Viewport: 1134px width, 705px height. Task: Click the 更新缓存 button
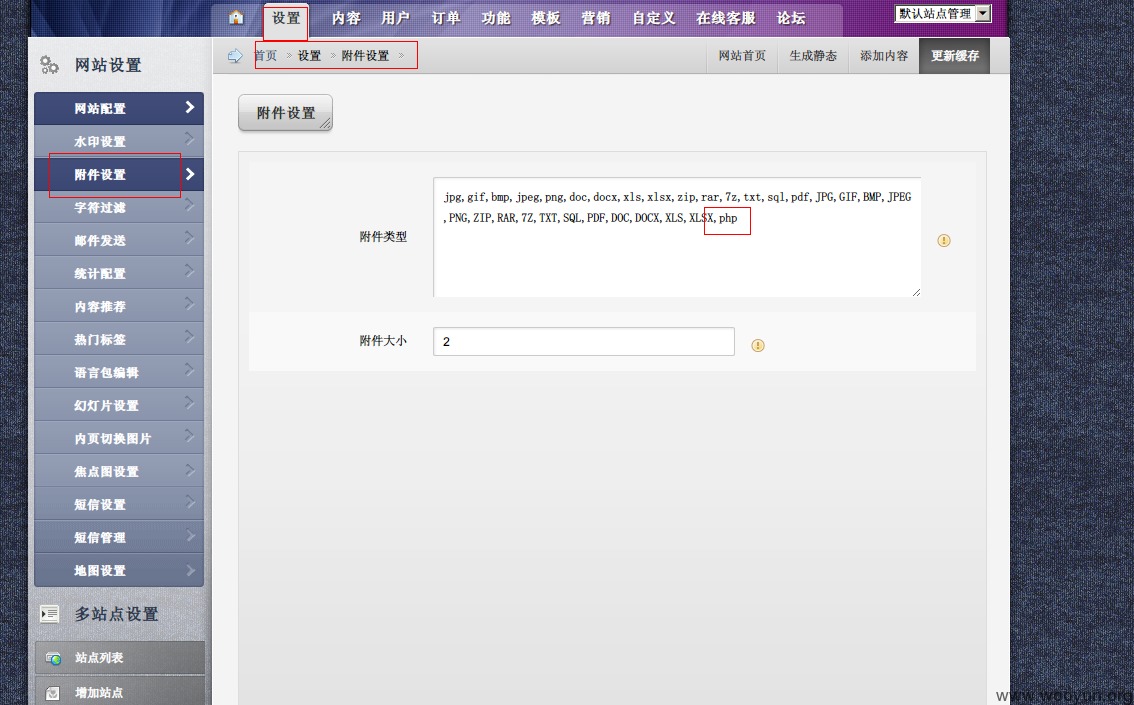coord(955,56)
